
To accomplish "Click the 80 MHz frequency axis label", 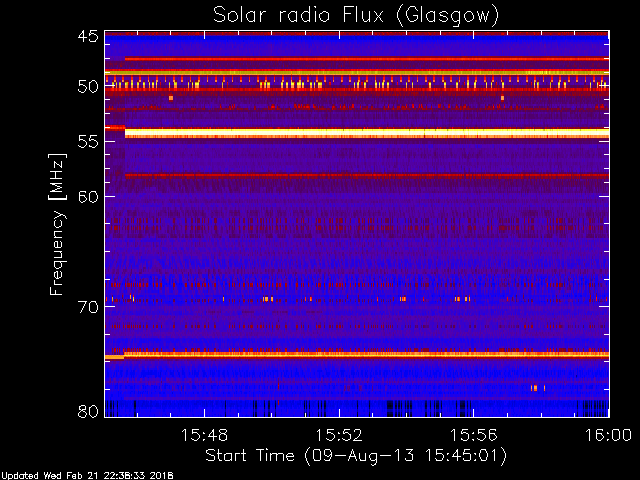I will click(88, 411).
